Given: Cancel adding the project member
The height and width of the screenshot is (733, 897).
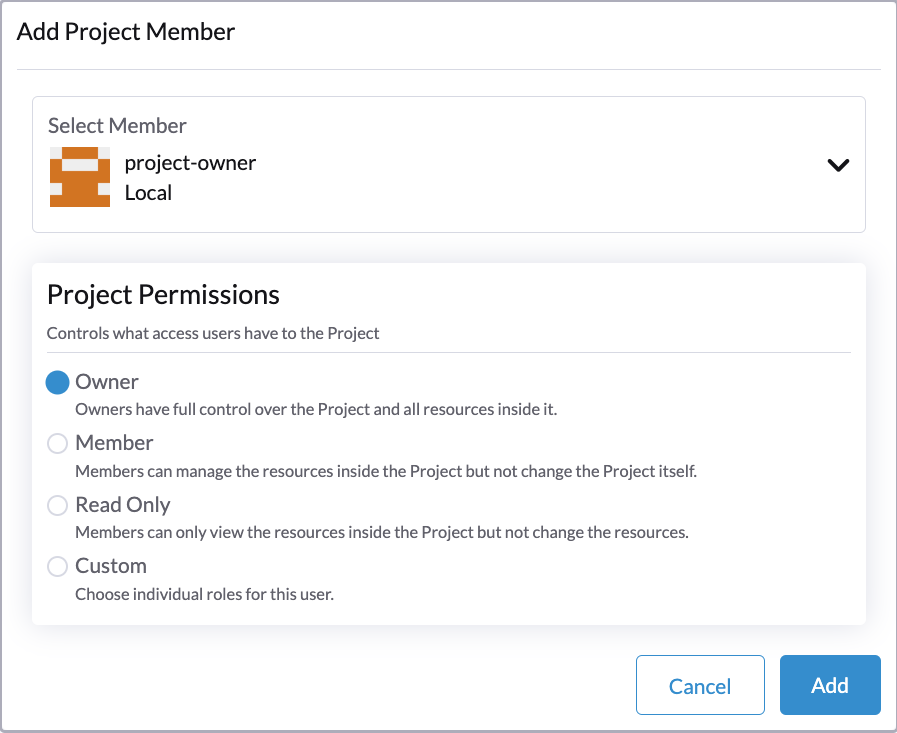Looking at the screenshot, I should [x=700, y=685].
